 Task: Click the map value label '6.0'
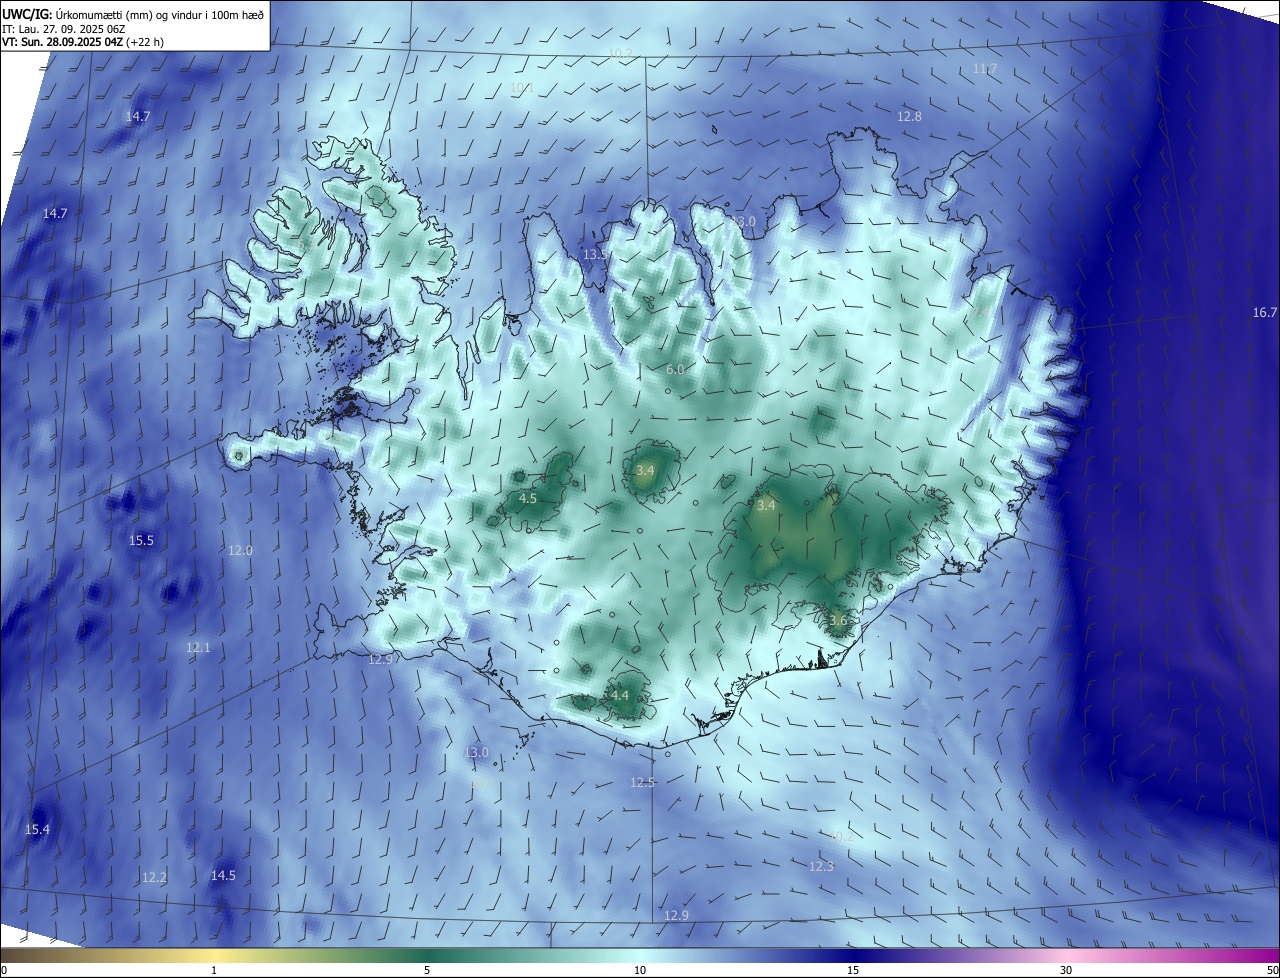[x=675, y=370]
